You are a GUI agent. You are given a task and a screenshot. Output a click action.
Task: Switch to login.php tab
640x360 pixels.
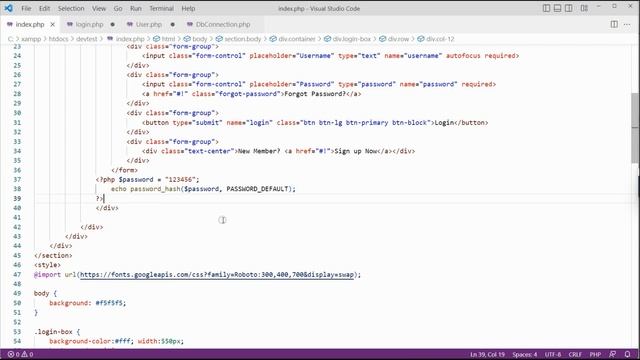pos(89,24)
